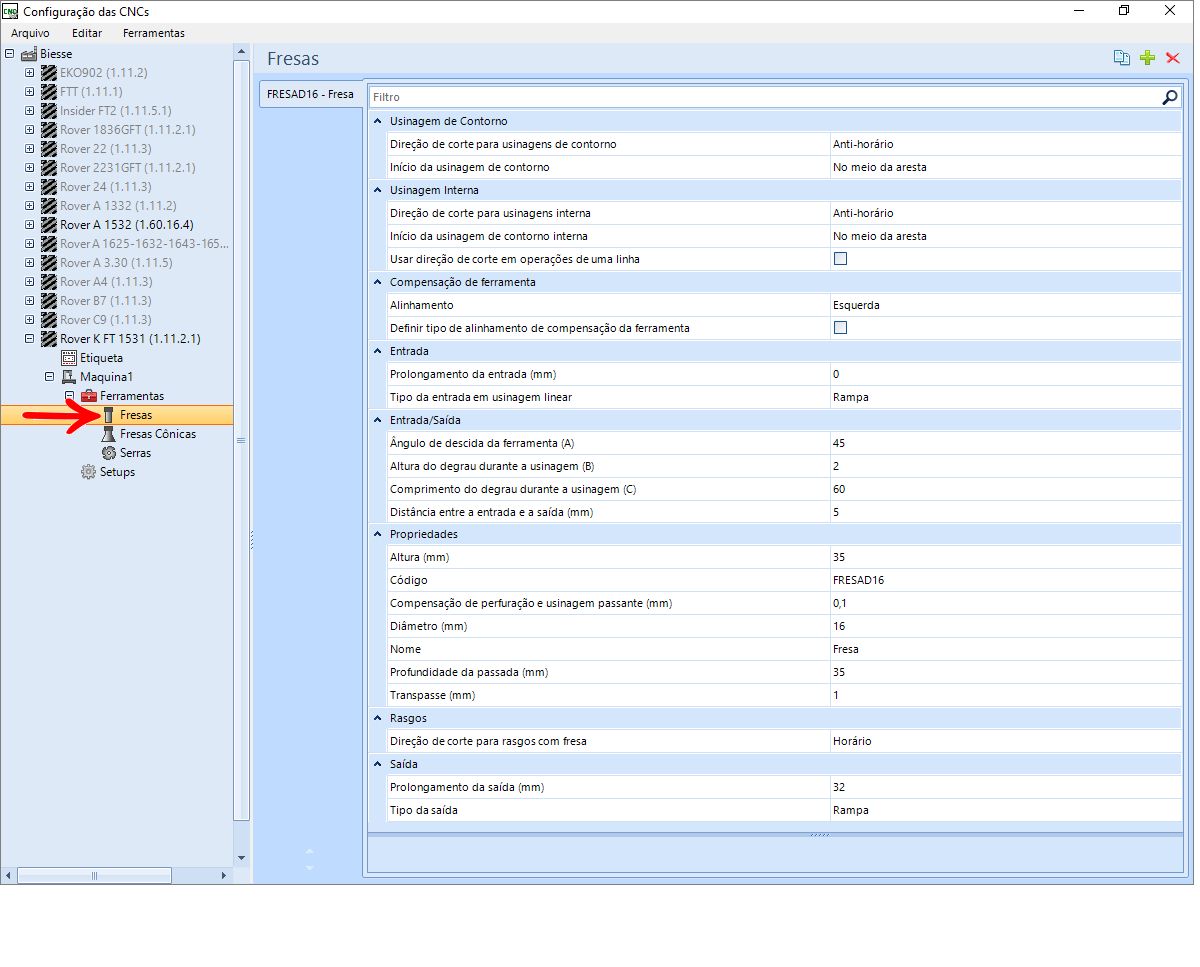This screenshot has width=1200, height=967.
Task: Select Rover B7 (1.11.3) in tree
Action: (x=106, y=301)
